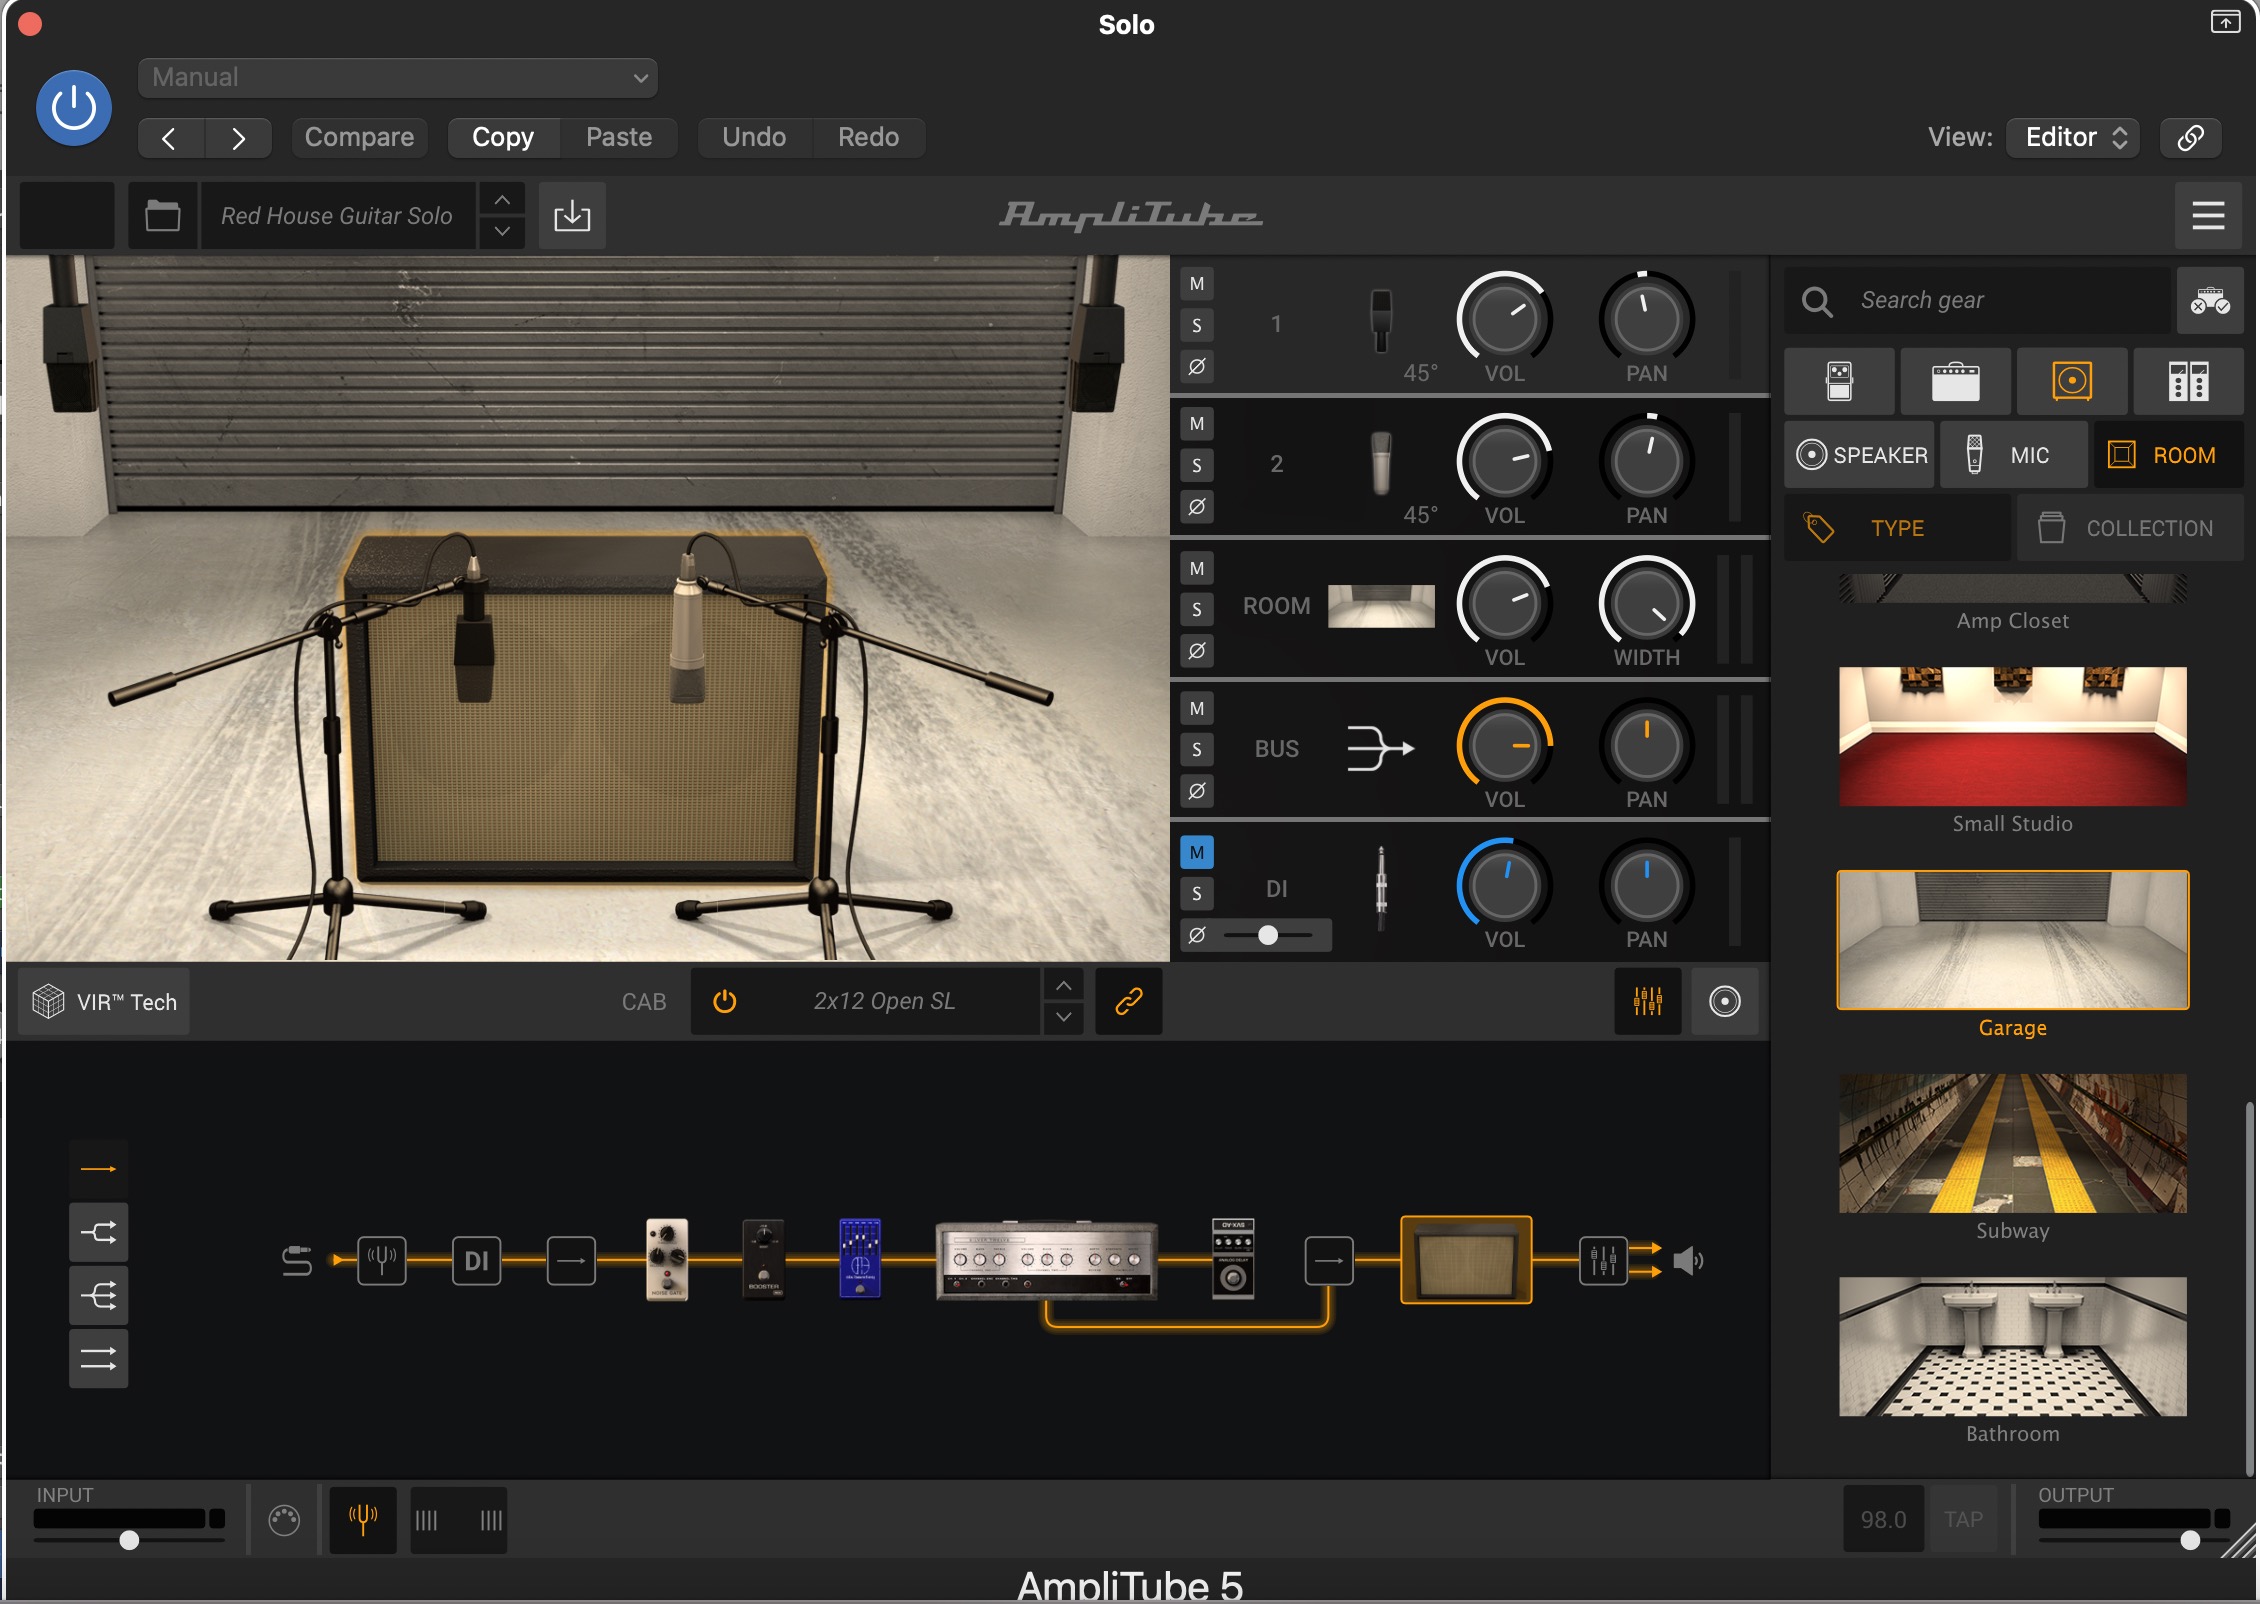This screenshot has width=2260, height=1604.
Task: Select the amp head gear category
Action: tap(1955, 381)
